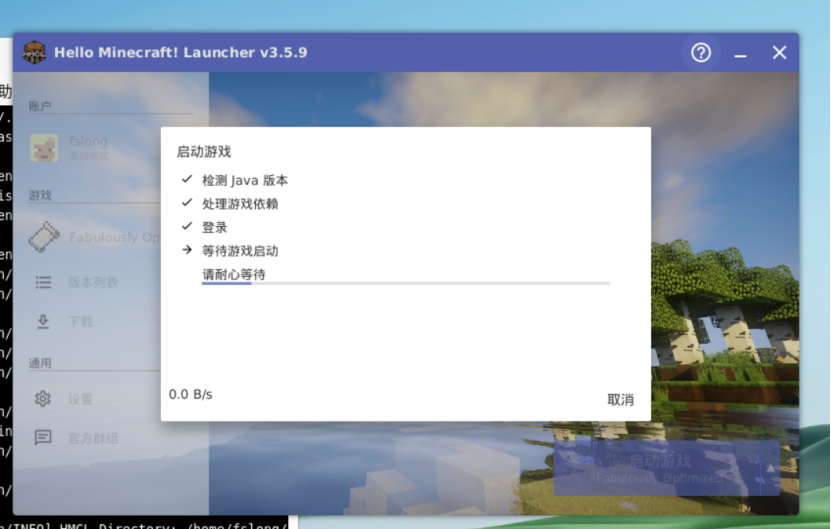Open the Fabulously Optimized game entry icon
Image resolution: width=831 pixels, height=529 pixels.
[45, 236]
